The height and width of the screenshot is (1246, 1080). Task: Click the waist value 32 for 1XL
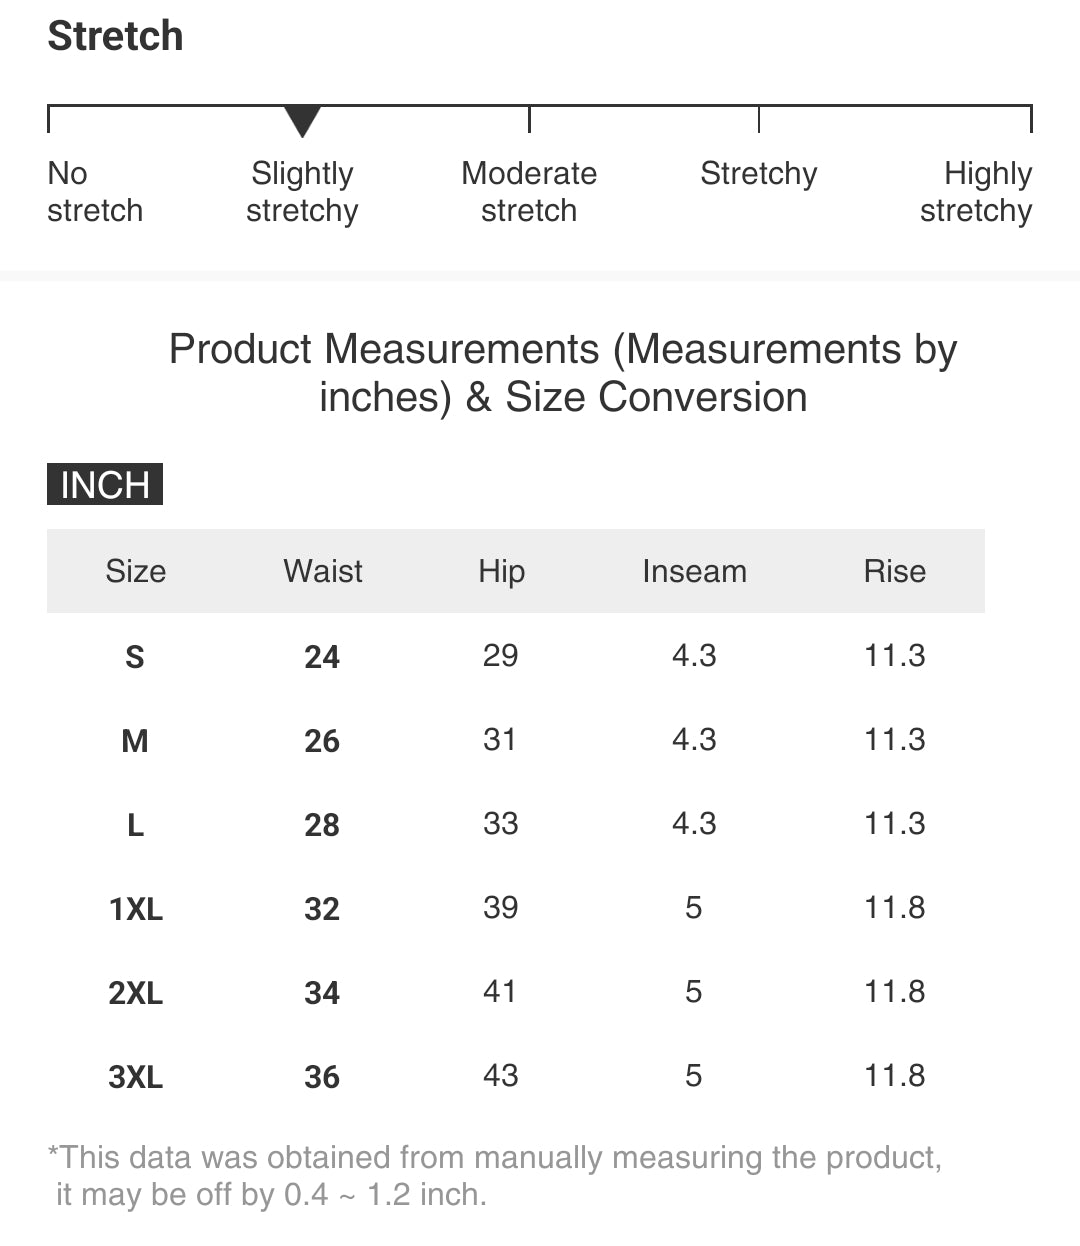click(x=322, y=909)
